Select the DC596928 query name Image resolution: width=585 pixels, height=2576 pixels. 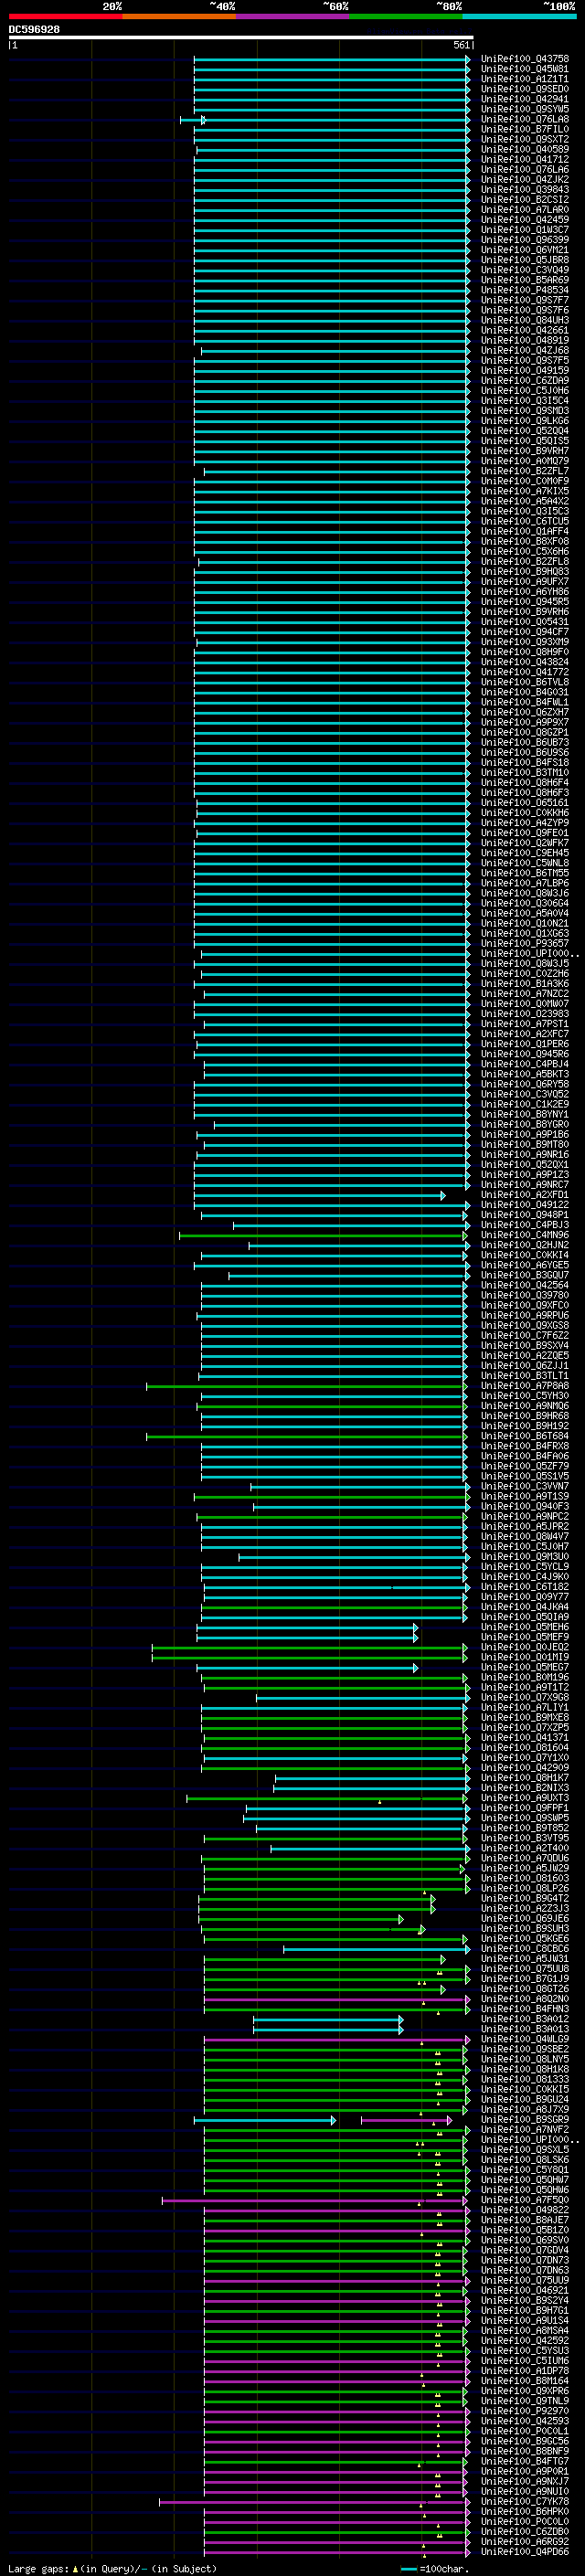[x=35, y=29]
